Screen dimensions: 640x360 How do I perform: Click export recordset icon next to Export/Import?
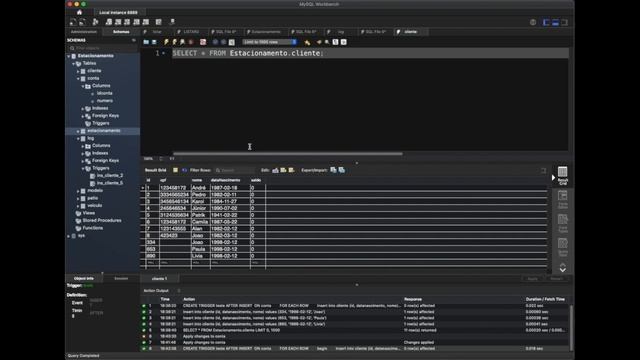click(333, 170)
